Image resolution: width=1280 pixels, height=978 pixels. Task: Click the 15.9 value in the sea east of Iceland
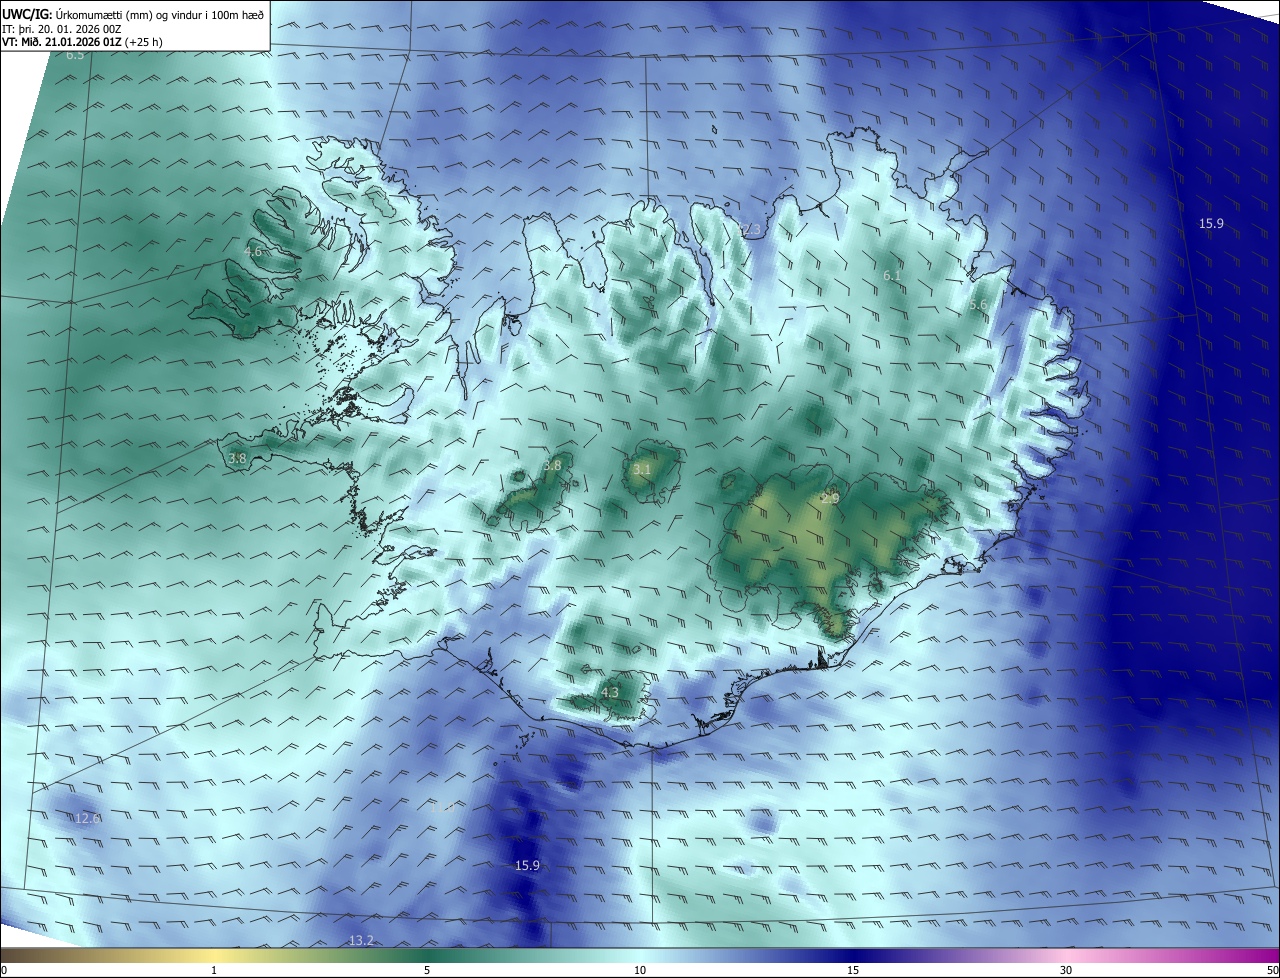click(x=1211, y=223)
